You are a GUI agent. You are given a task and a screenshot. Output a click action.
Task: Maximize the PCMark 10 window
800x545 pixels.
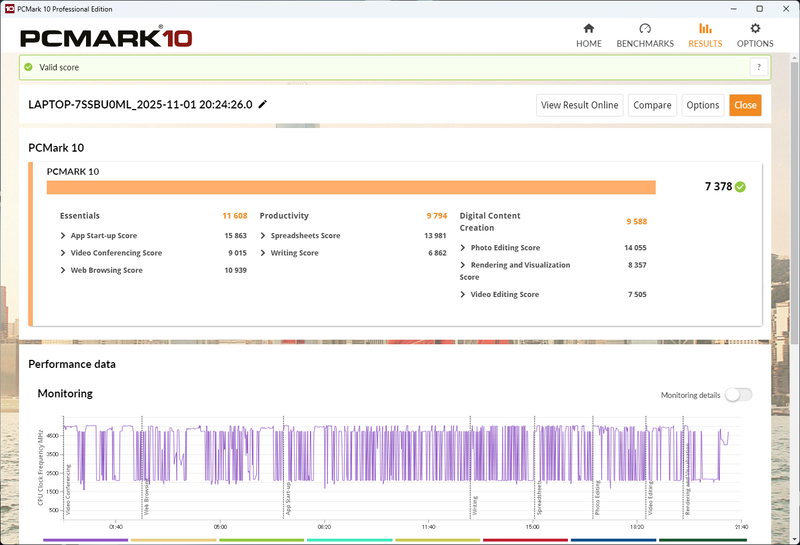pos(760,9)
